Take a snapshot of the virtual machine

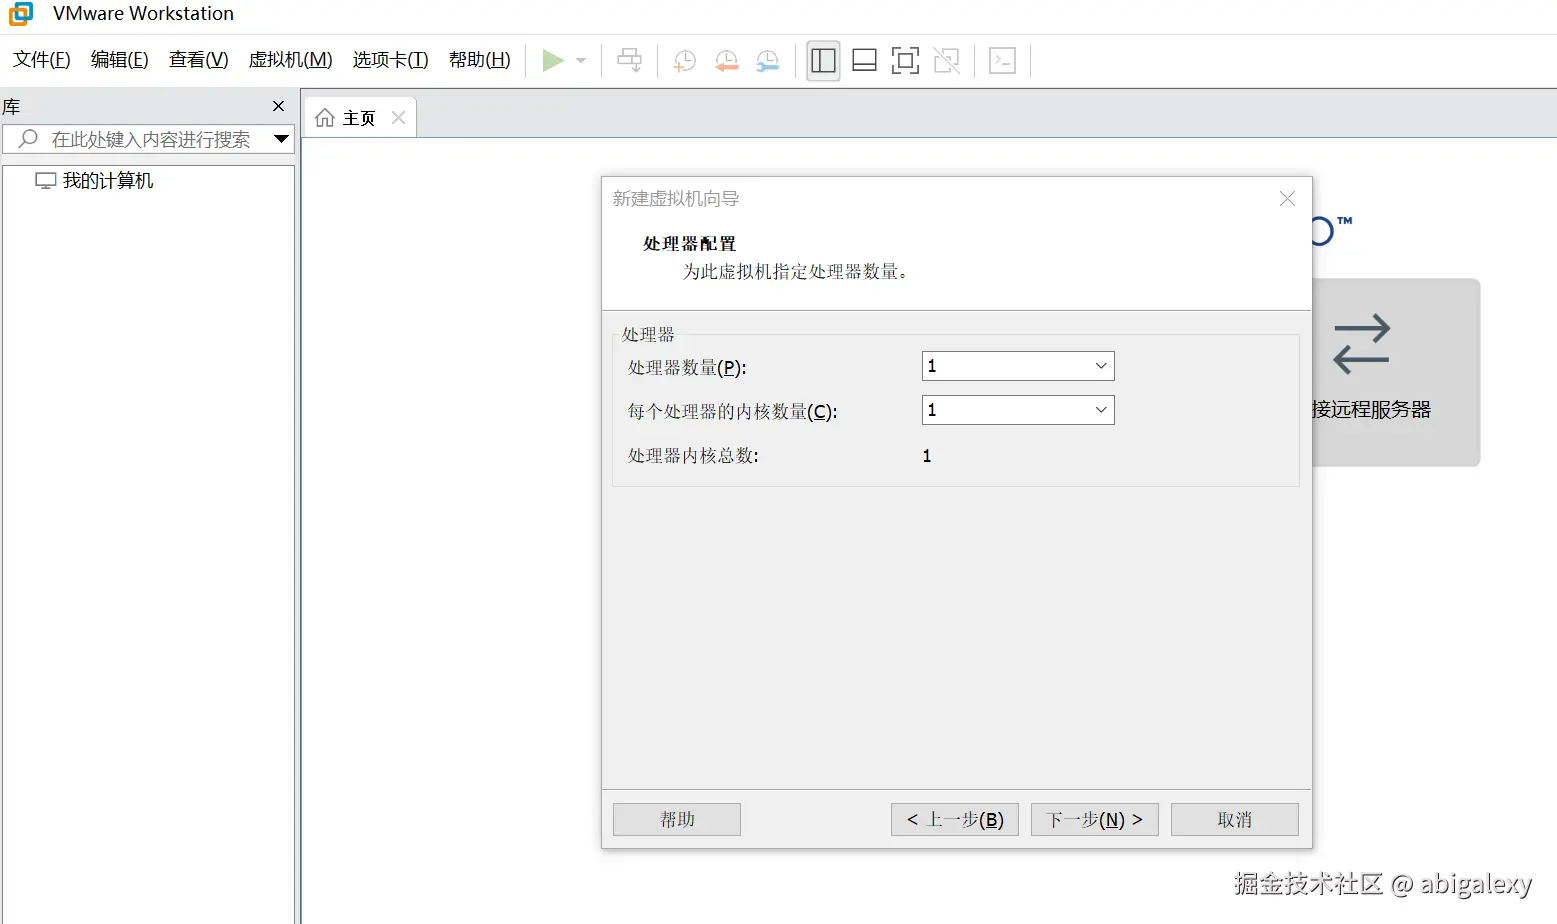(684, 61)
